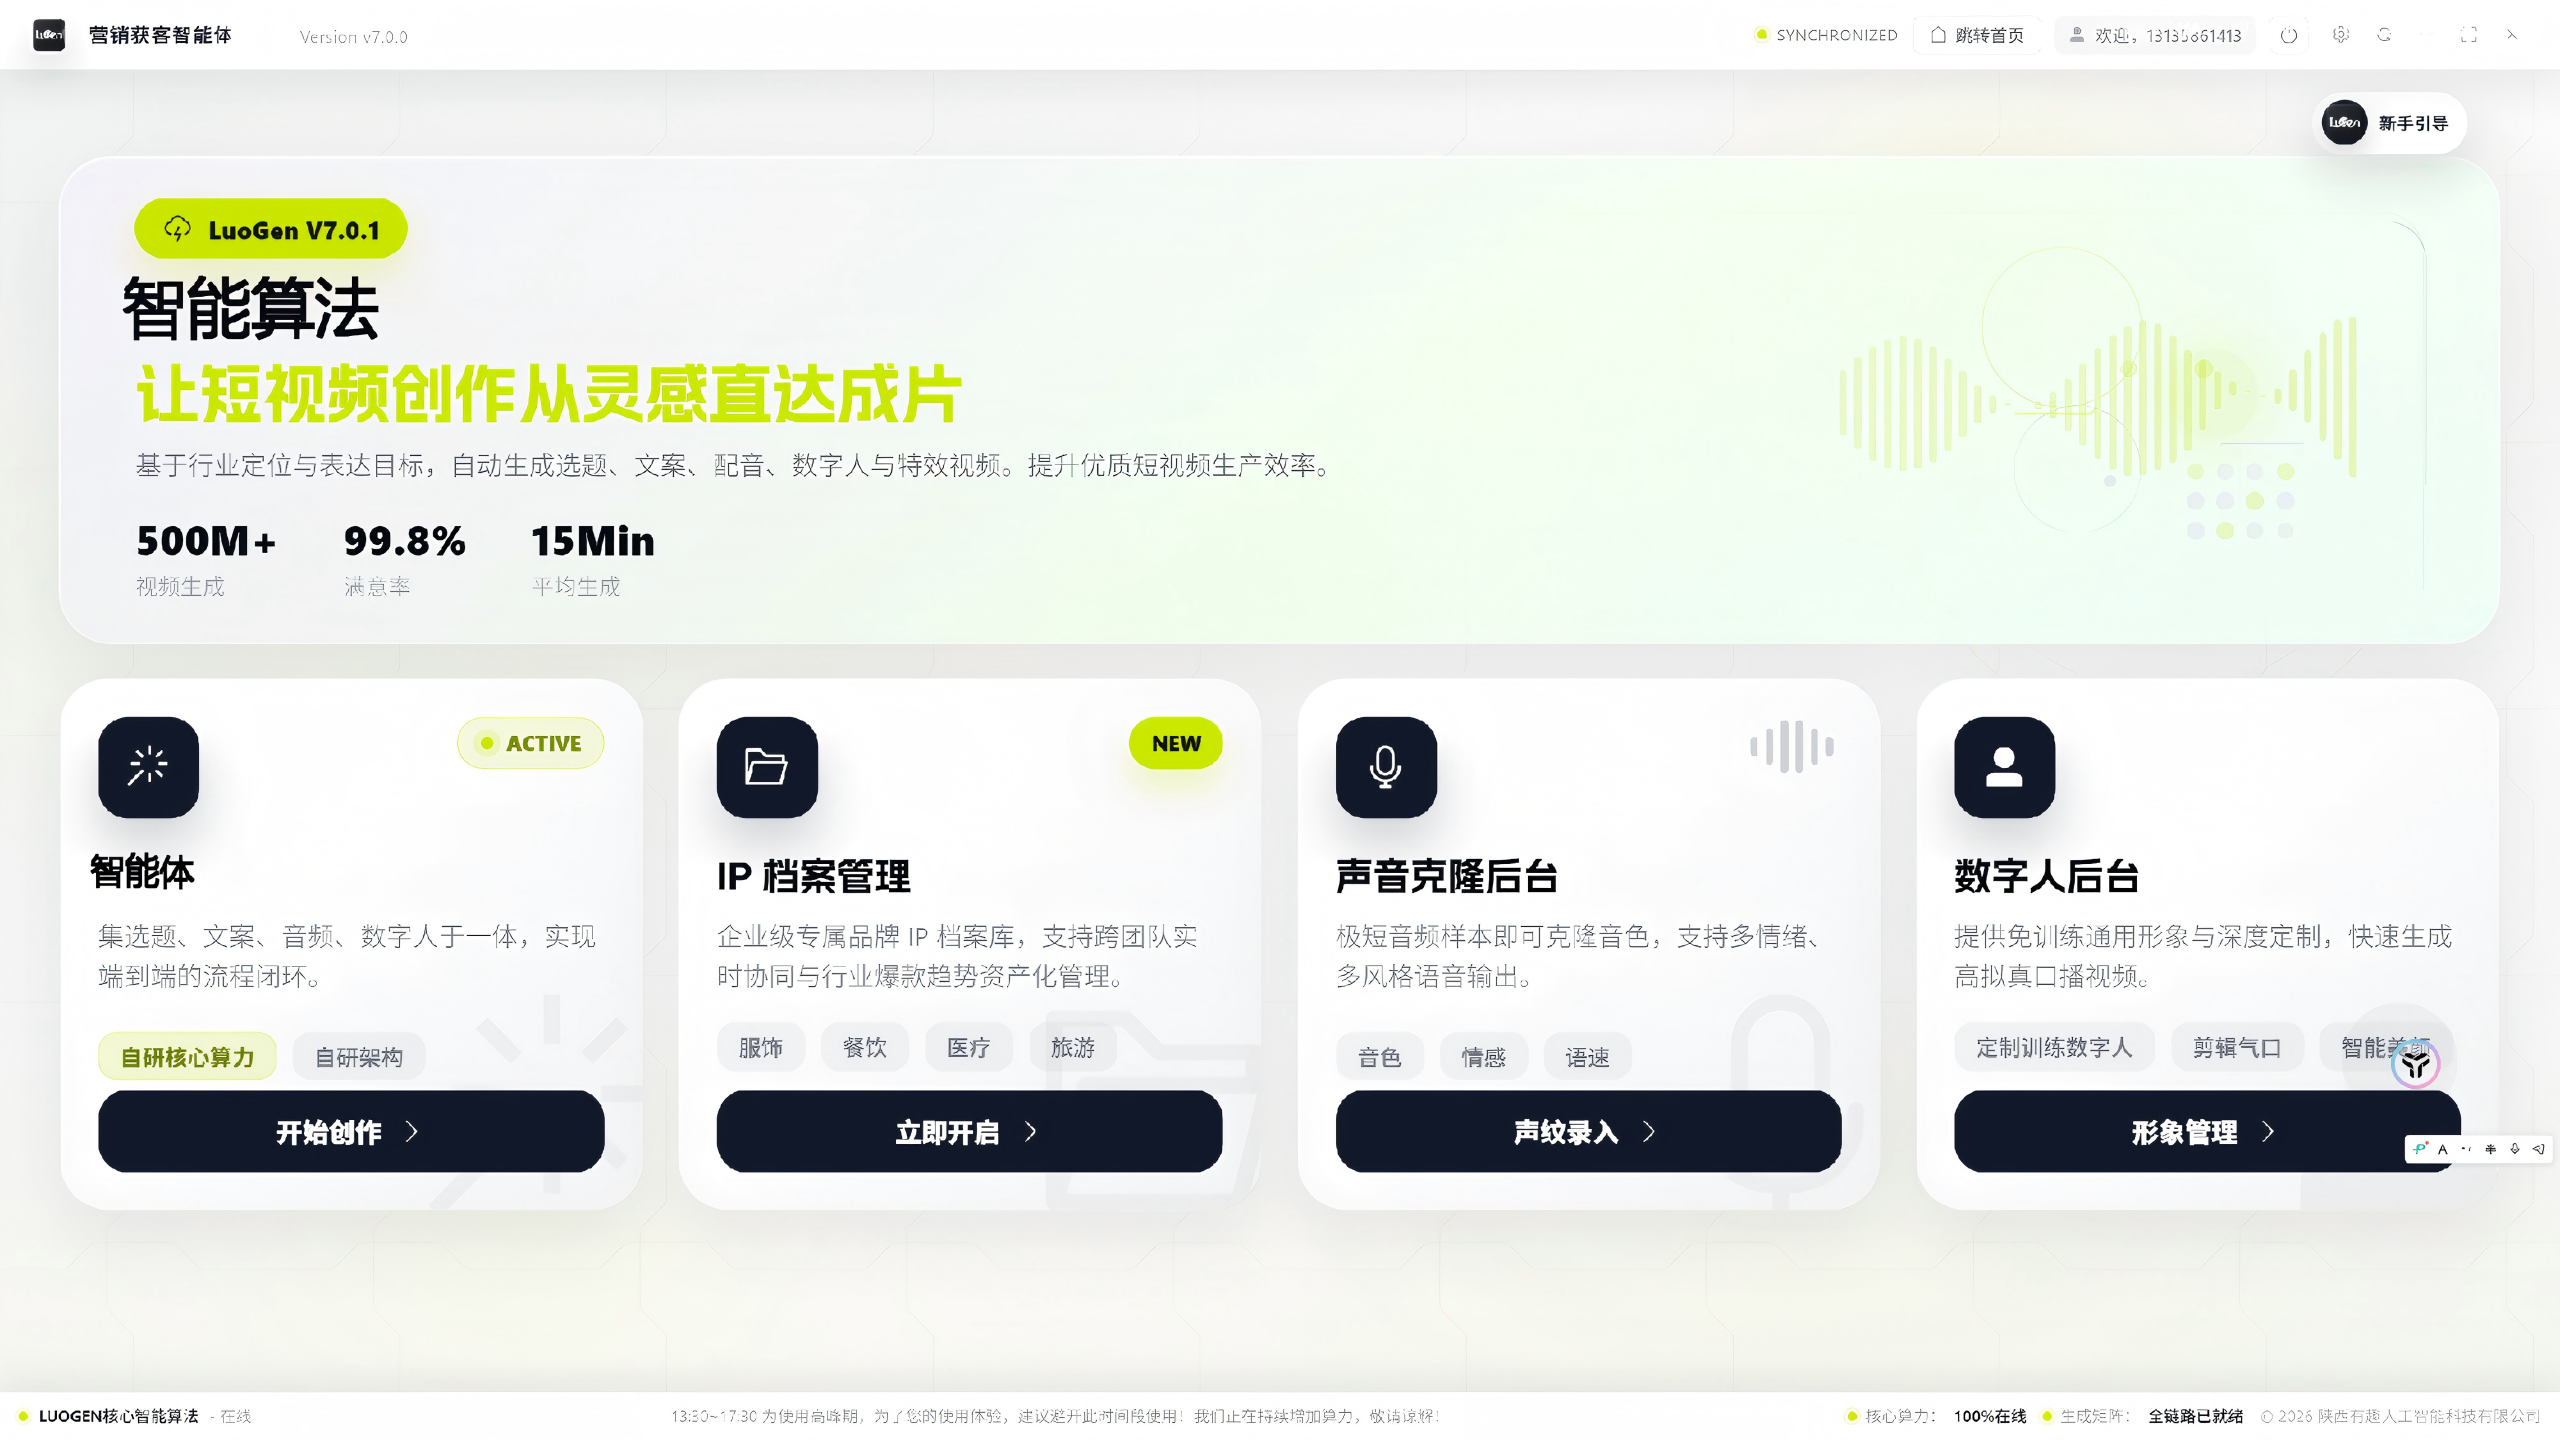Click the refresh icon in header
The width and height of the screenshot is (2560, 1440).
click(x=2385, y=35)
